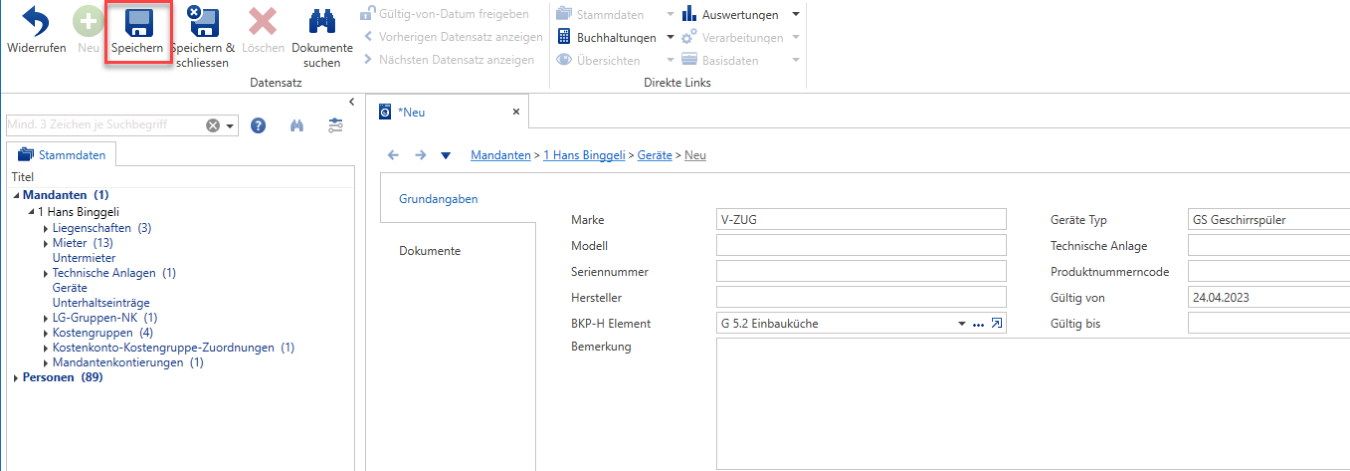Viewport: 1350px width, 471px height.
Task: Click Gültig-von-Datum freigeben
Action: point(444,14)
